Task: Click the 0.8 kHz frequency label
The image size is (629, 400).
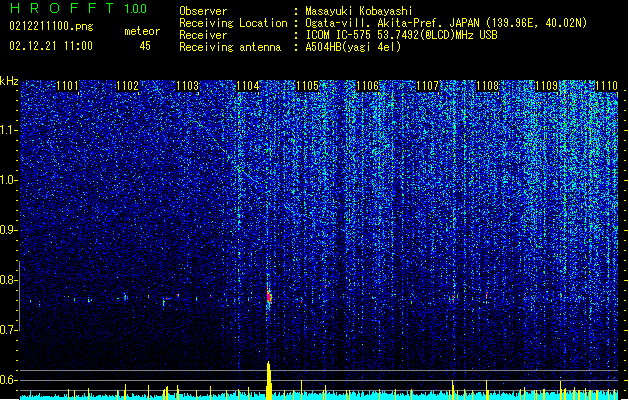Action: tap(8, 280)
